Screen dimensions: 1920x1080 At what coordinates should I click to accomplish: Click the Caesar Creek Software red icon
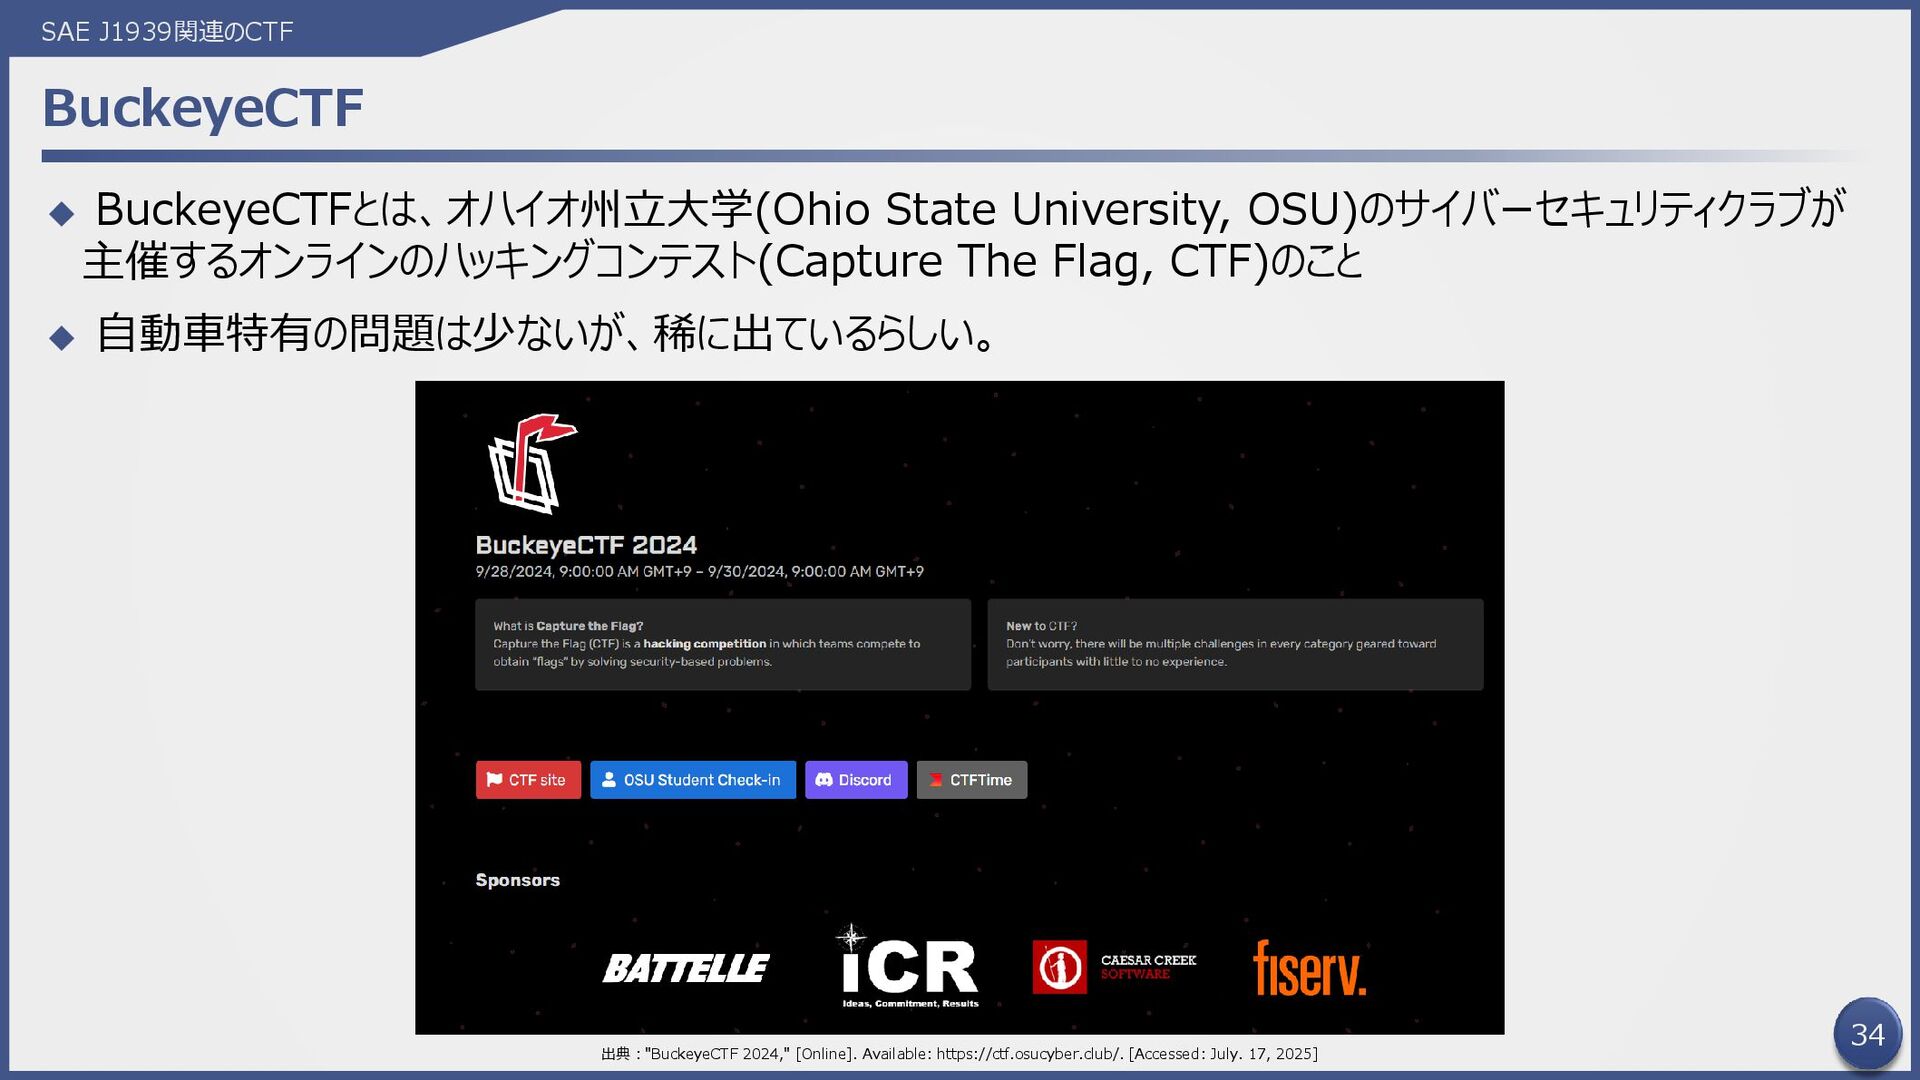1060,967
